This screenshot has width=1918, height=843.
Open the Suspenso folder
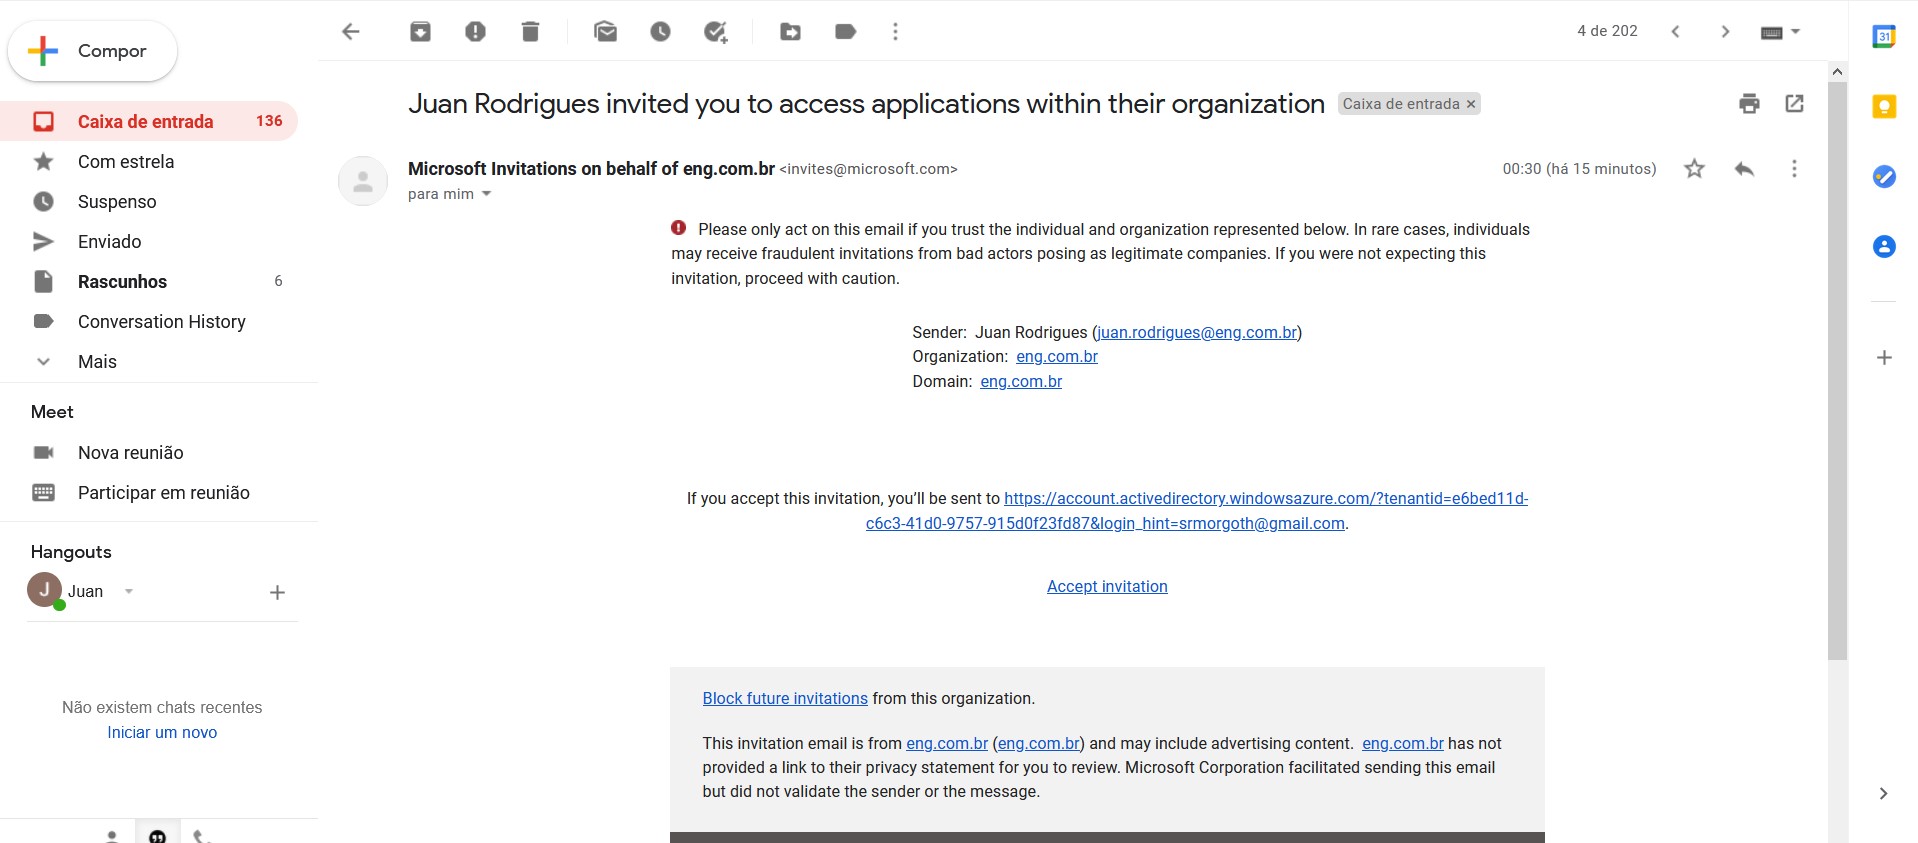pyautogui.click(x=149, y=201)
